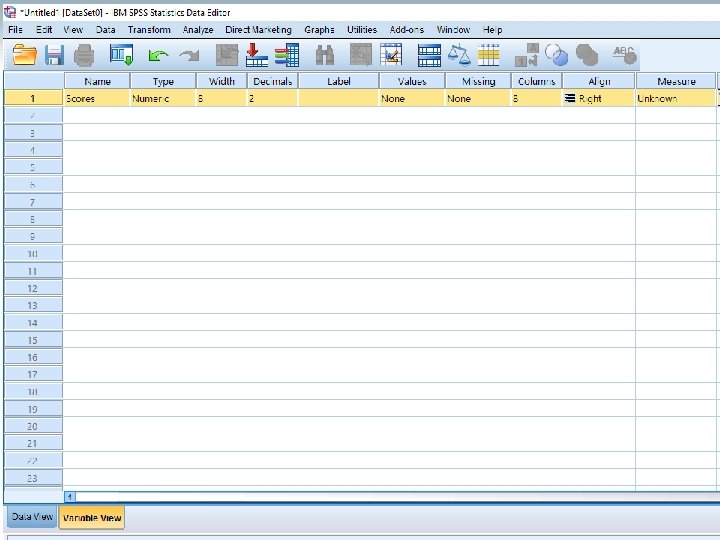Viewport: 720px width, 540px height.
Task: Open the File menu
Action: pos(15,30)
